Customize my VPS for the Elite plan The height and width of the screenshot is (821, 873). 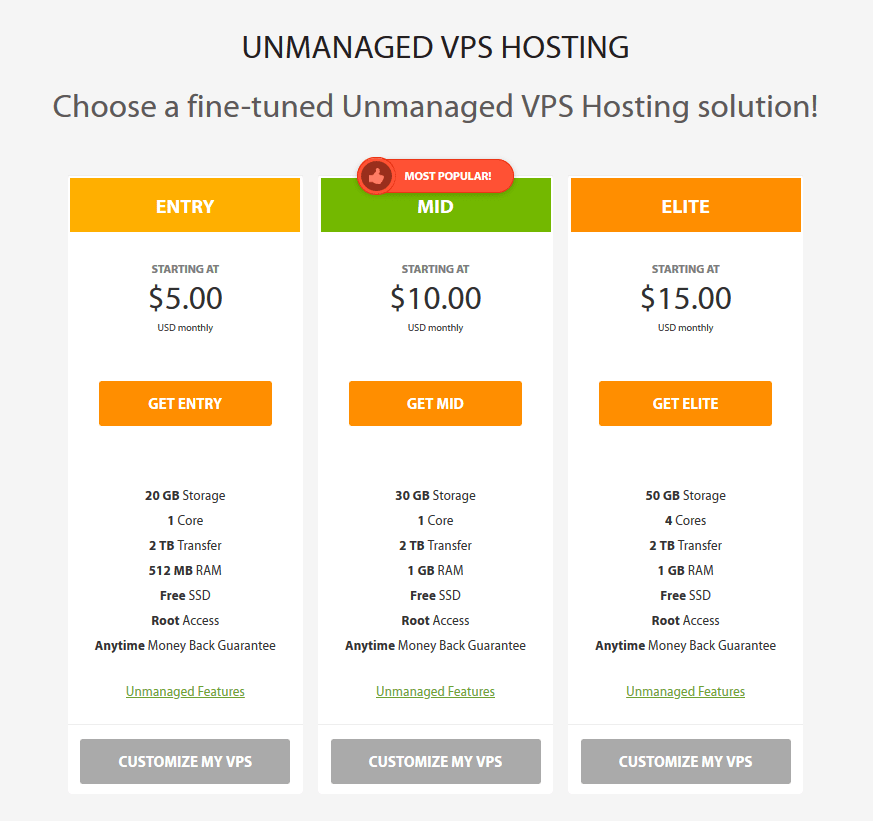click(x=685, y=761)
